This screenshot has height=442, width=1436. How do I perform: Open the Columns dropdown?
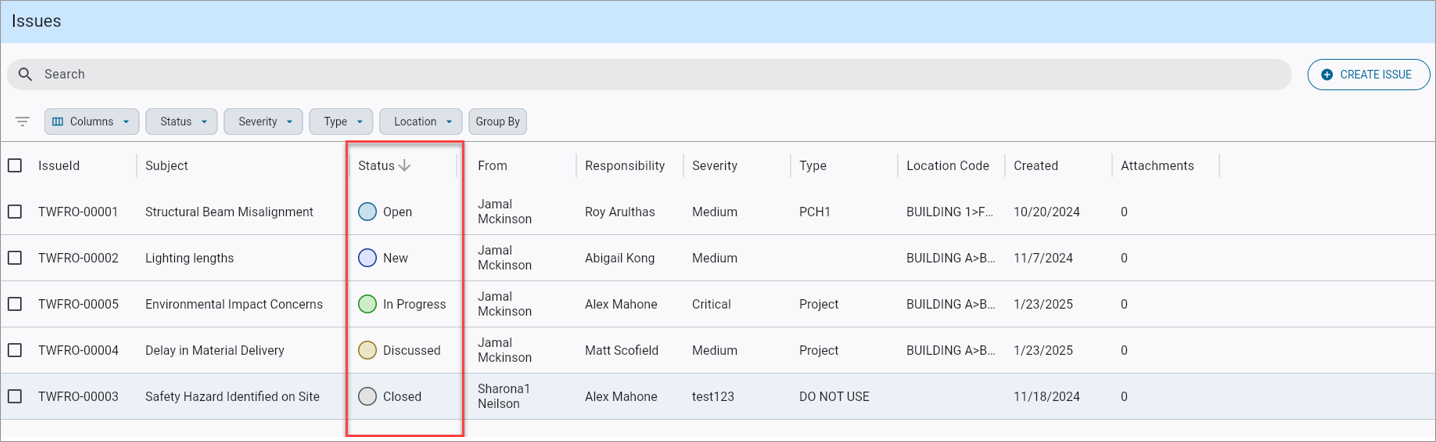[91, 122]
